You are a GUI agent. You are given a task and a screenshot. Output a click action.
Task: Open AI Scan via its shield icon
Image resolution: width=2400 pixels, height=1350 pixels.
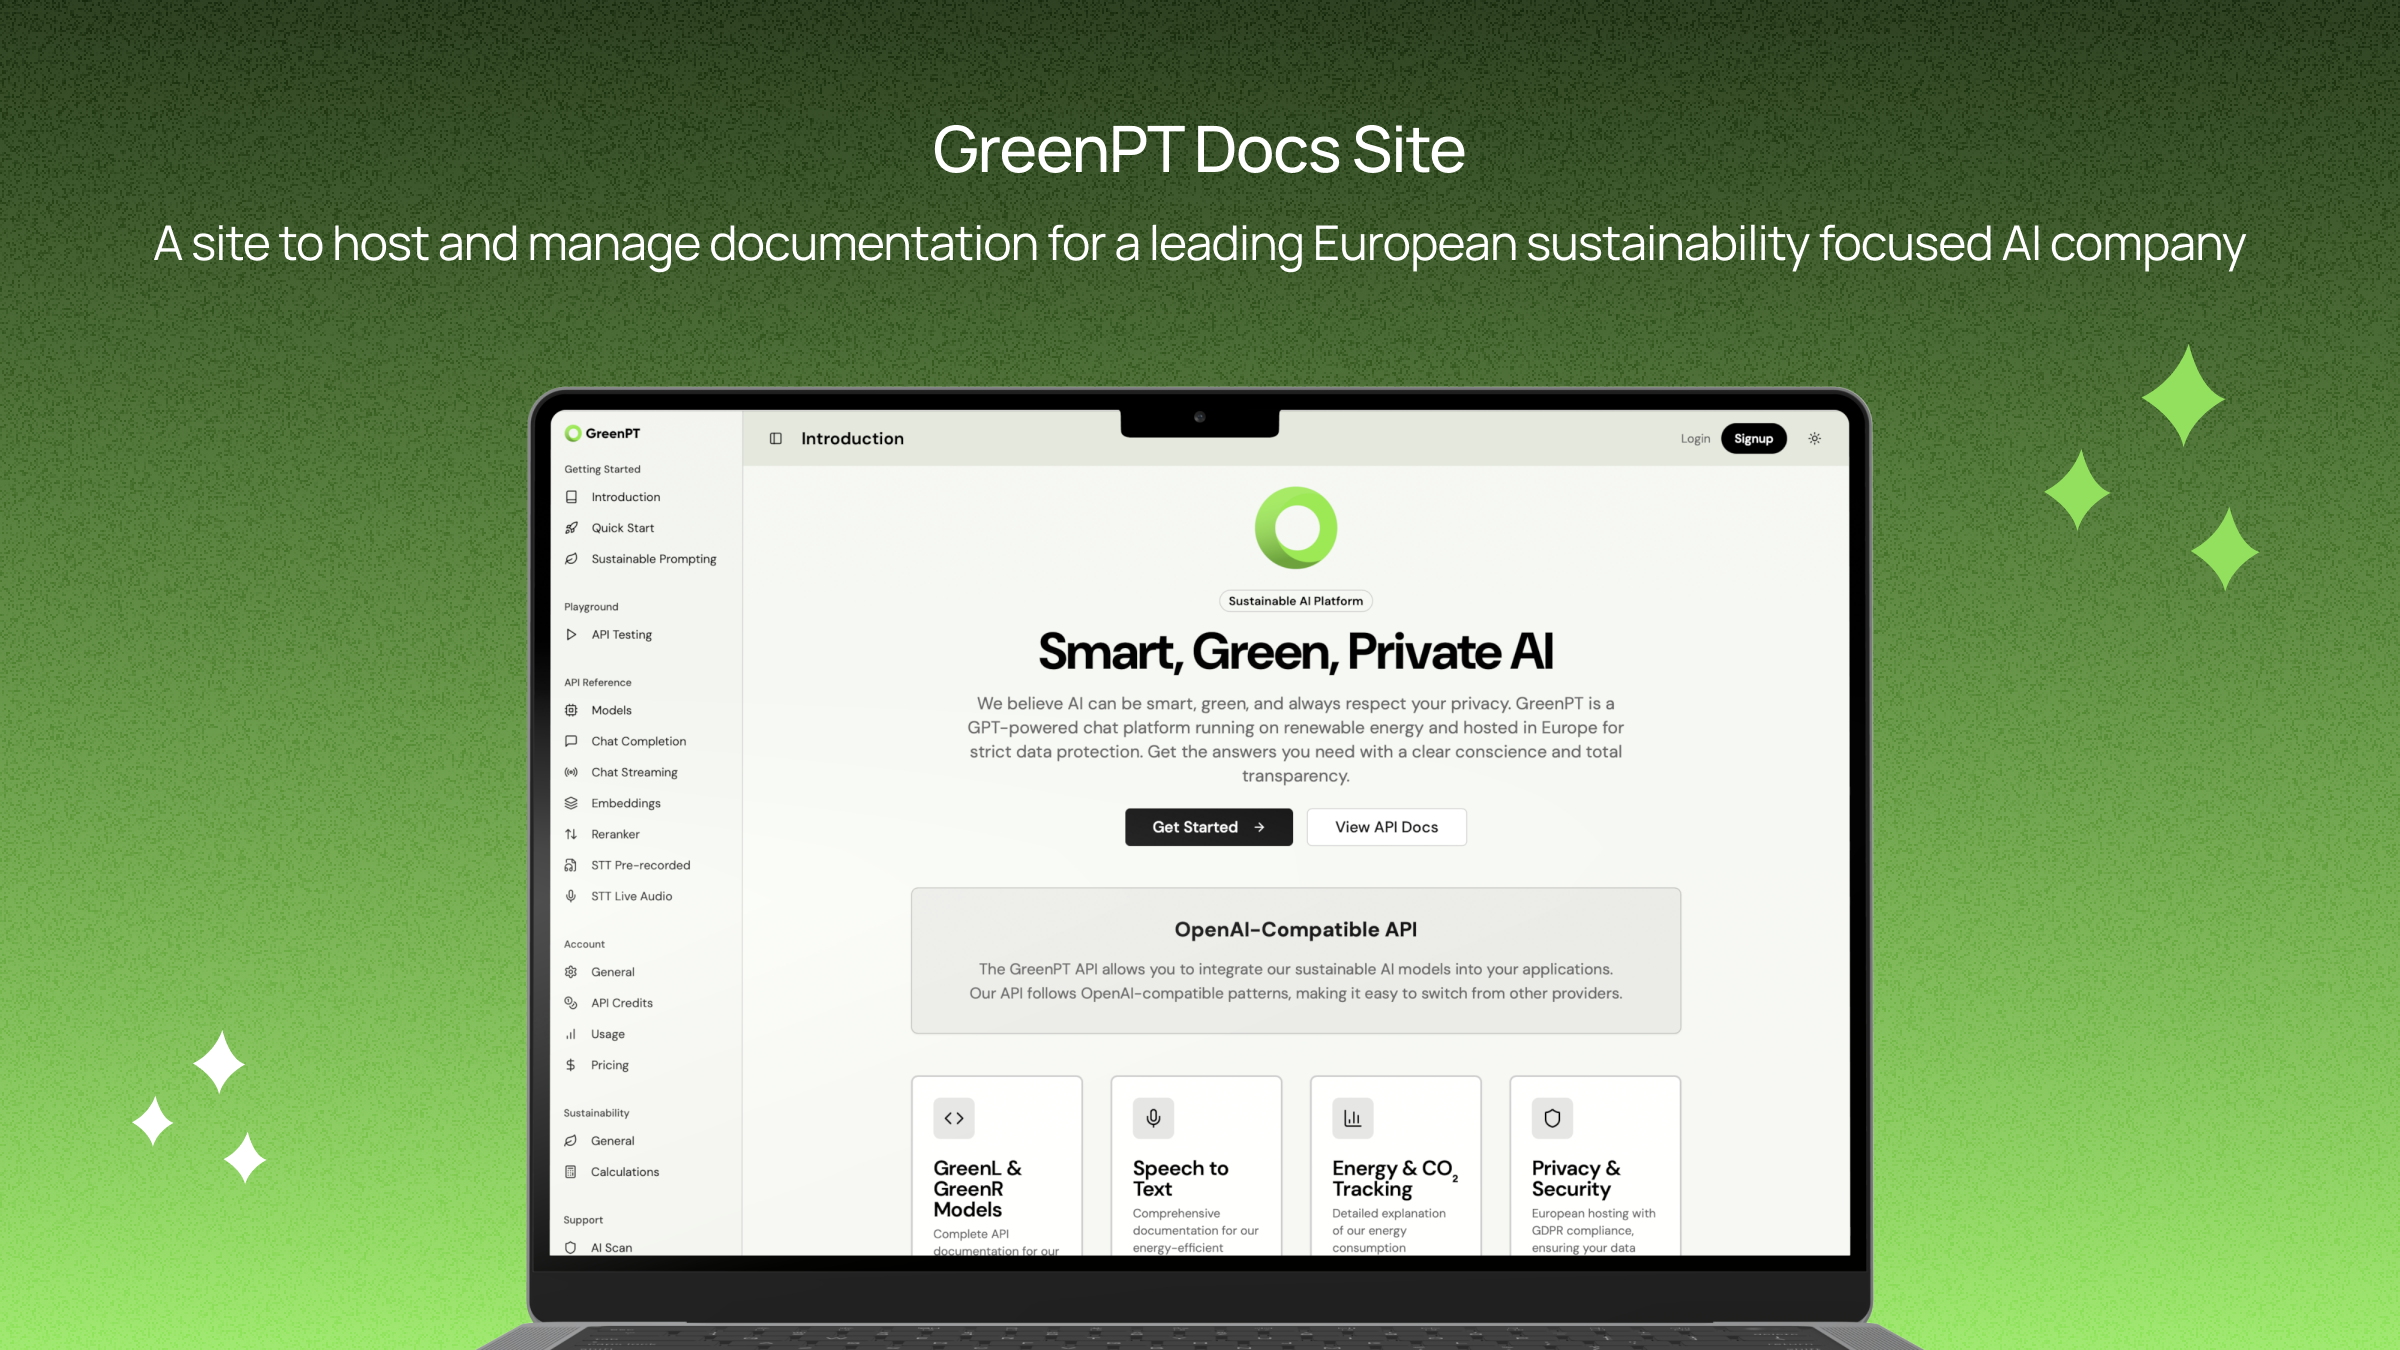570,1247
